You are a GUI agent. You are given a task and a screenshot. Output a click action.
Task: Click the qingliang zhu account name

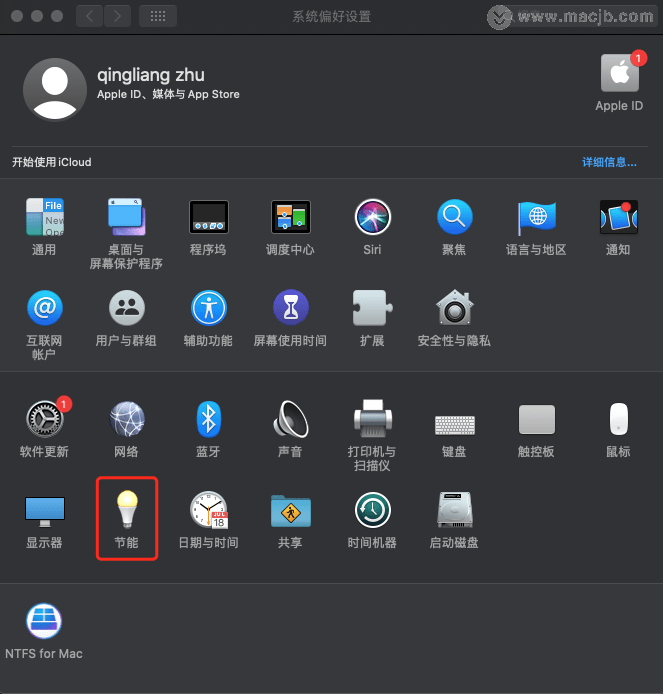[151, 75]
